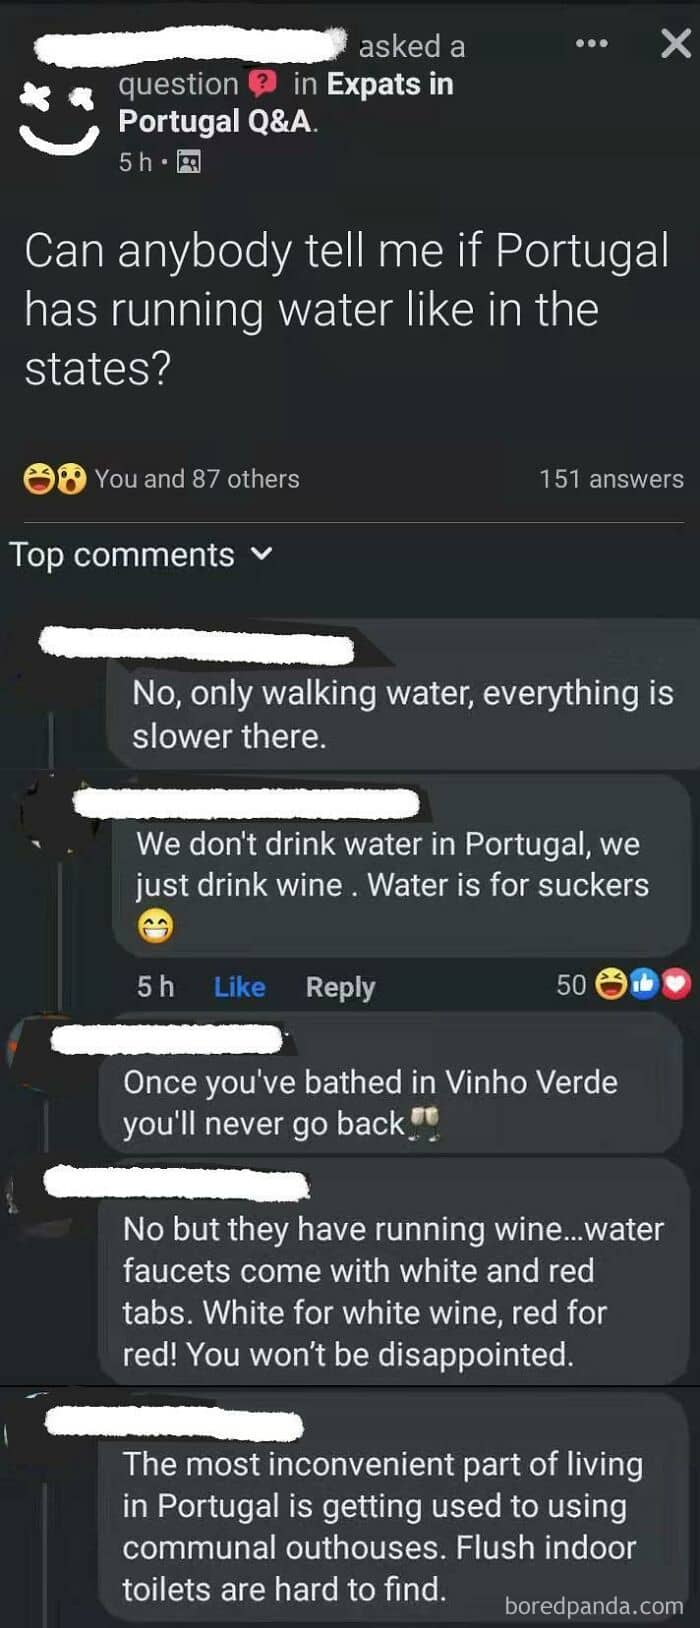Image resolution: width=700 pixels, height=1628 pixels.
Task: Click the wow reaction emoji under the post
Action: 70,479
